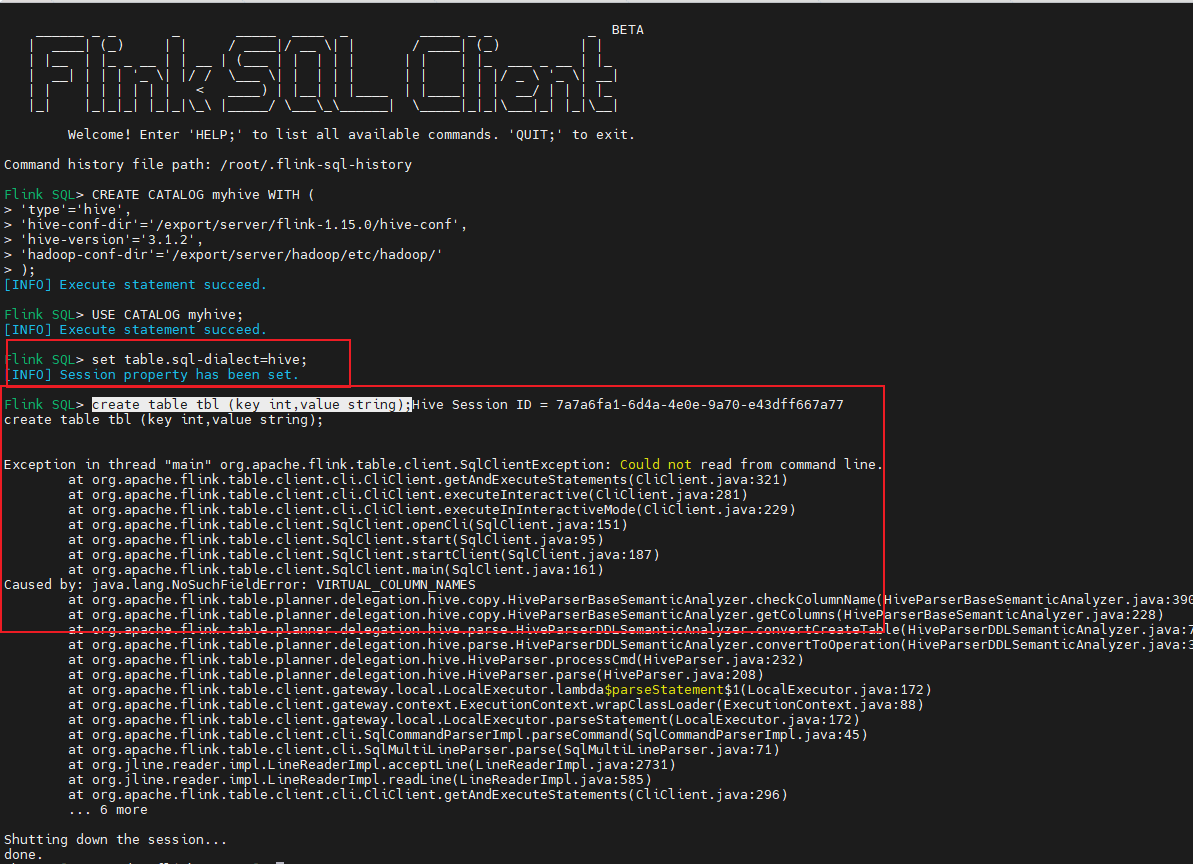Click the HiveParser.processCmd stack line
Image resolution: width=1193 pixels, height=864 pixels.
tap(436, 659)
